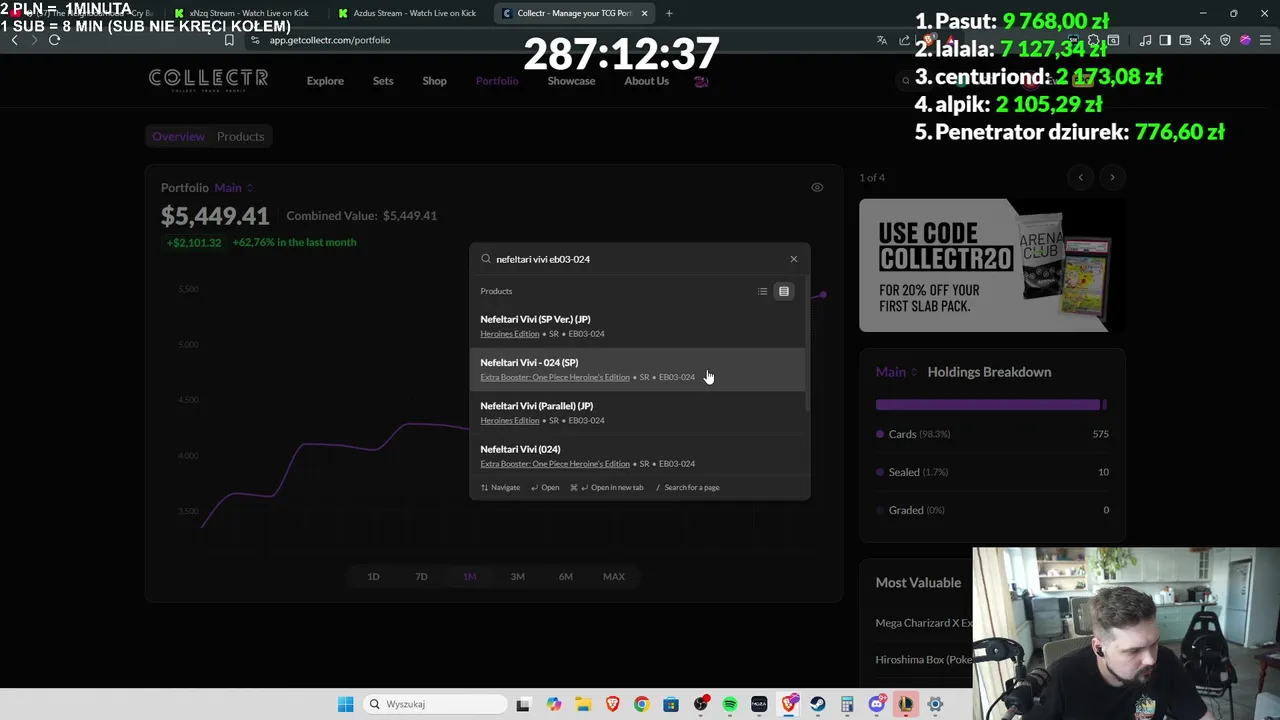Select the 7D chart range
This screenshot has width=1280, height=720.
(421, 576)
